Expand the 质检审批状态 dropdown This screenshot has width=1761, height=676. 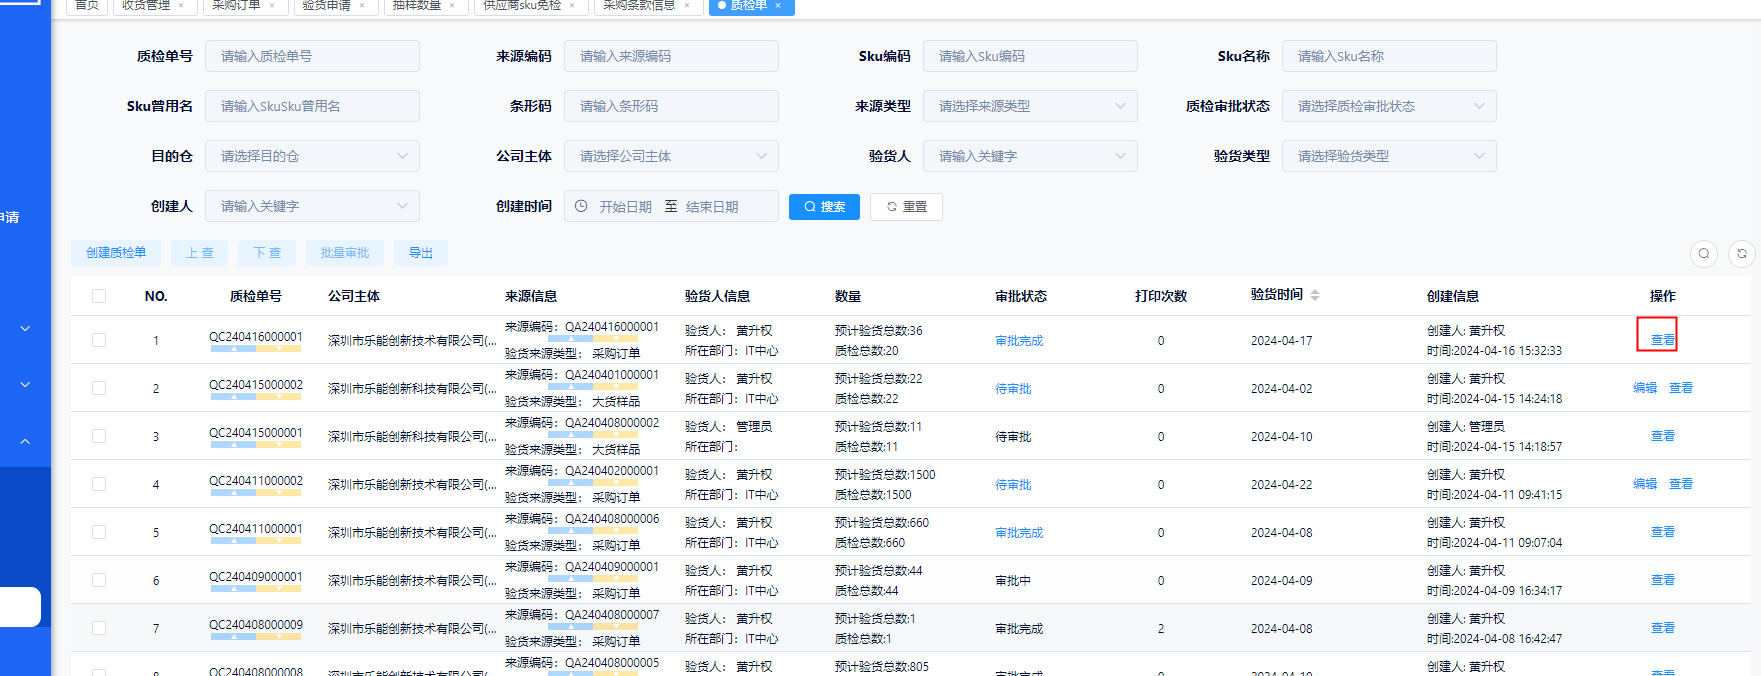tap(1388, 106)
